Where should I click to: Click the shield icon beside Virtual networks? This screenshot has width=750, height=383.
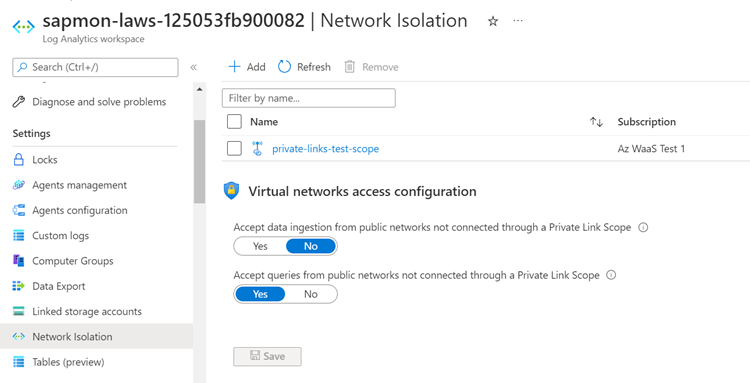(232, 191)
